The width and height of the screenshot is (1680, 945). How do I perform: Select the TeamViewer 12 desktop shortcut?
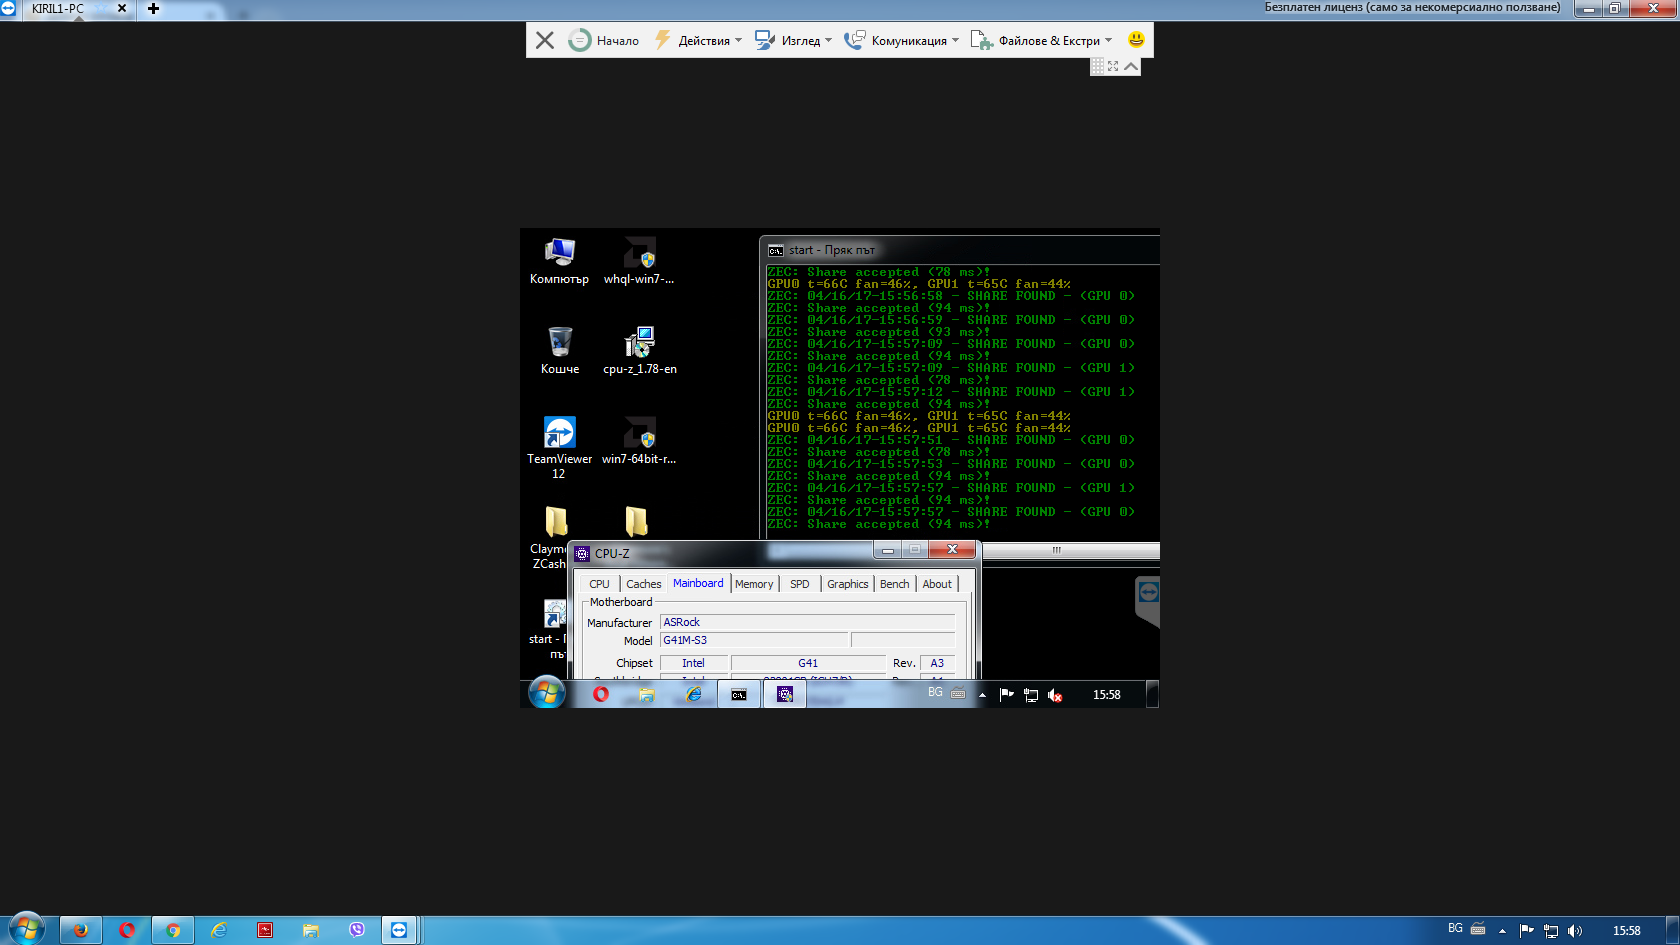(559, 448)
